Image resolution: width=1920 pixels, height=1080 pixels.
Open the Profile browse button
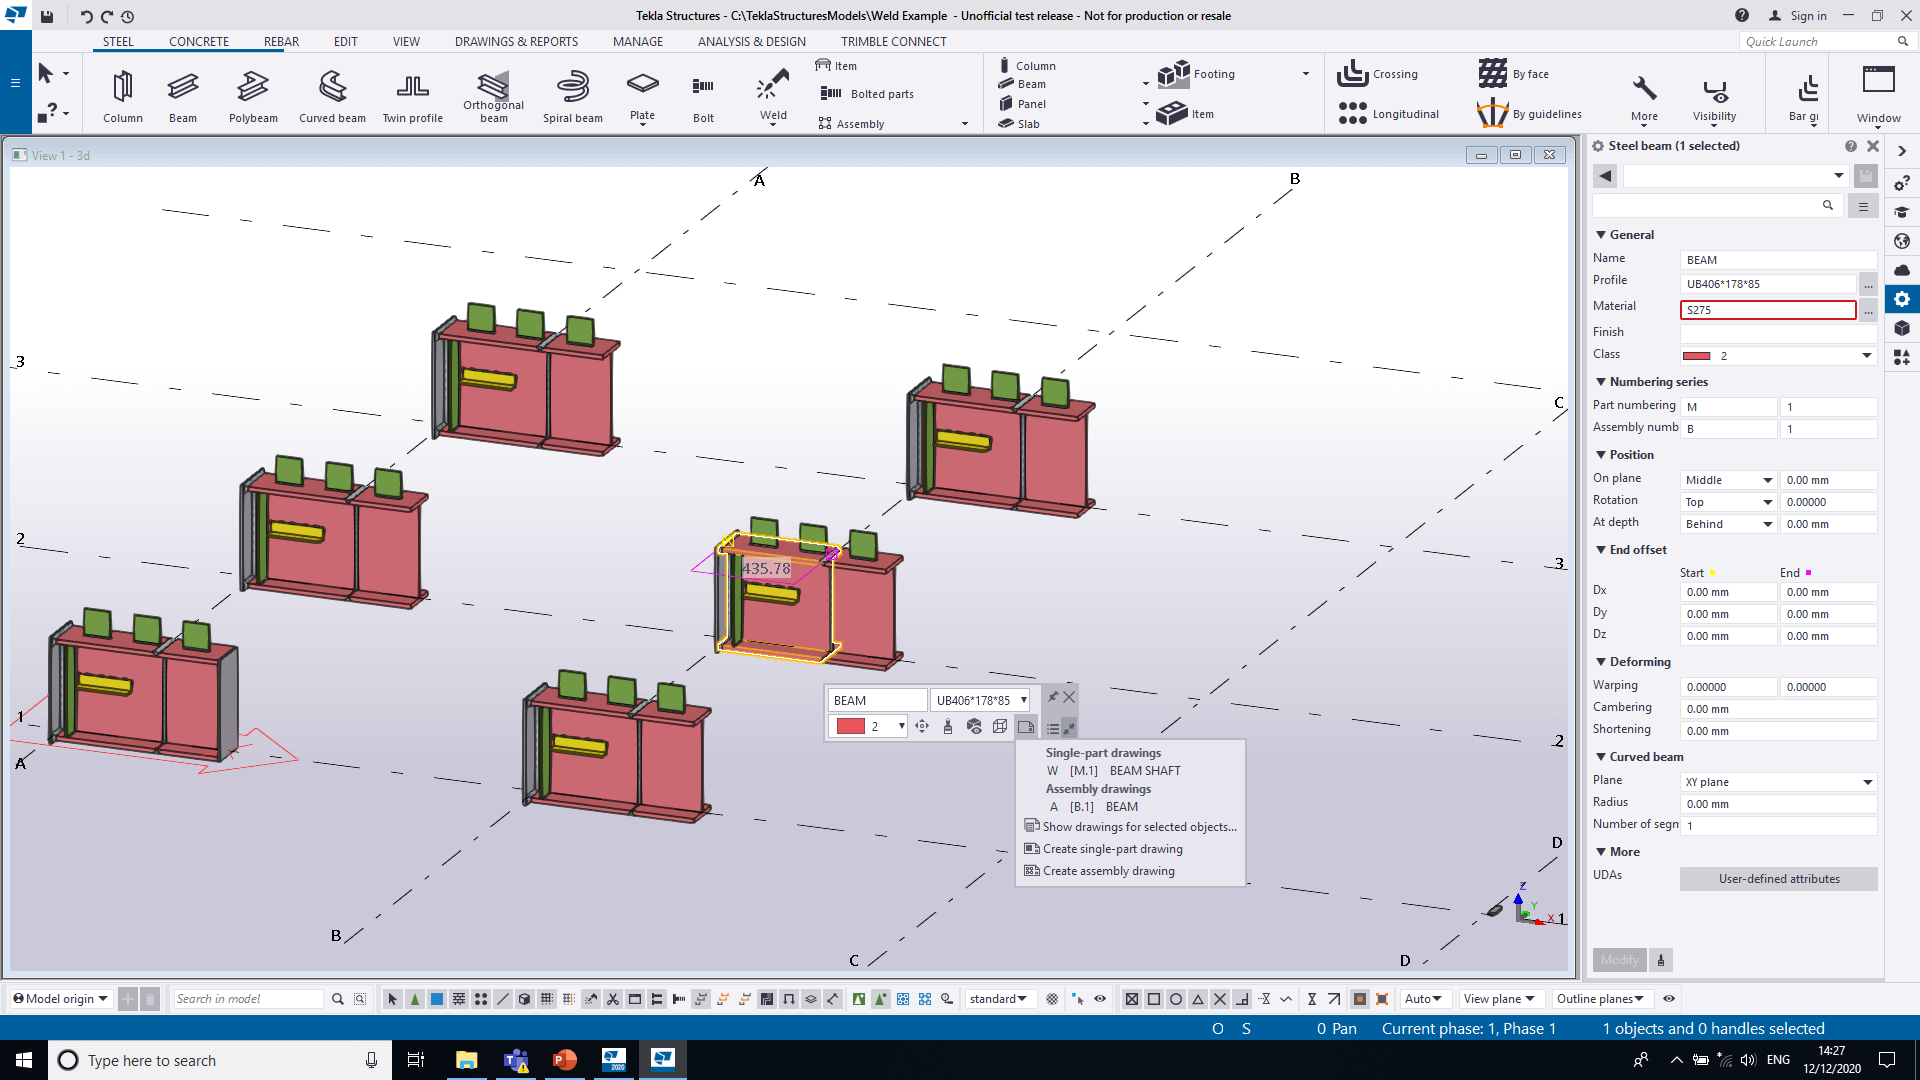click(x=1868, y=284)
